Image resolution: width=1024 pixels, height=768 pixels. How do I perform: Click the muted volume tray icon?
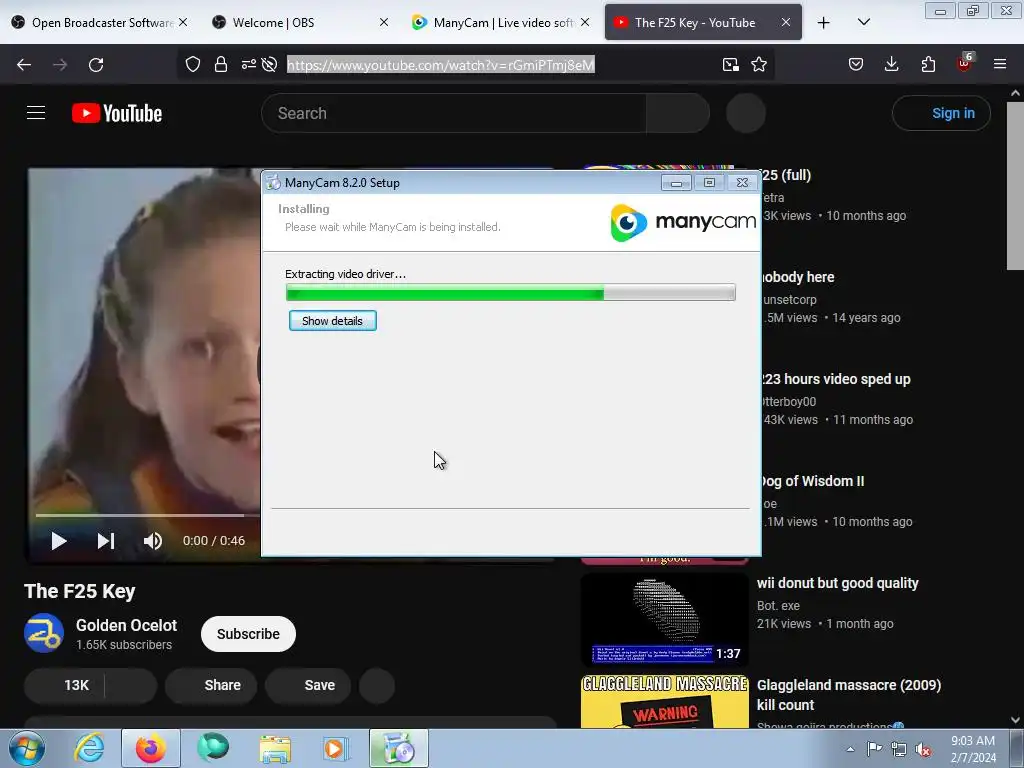click(923, 749)
